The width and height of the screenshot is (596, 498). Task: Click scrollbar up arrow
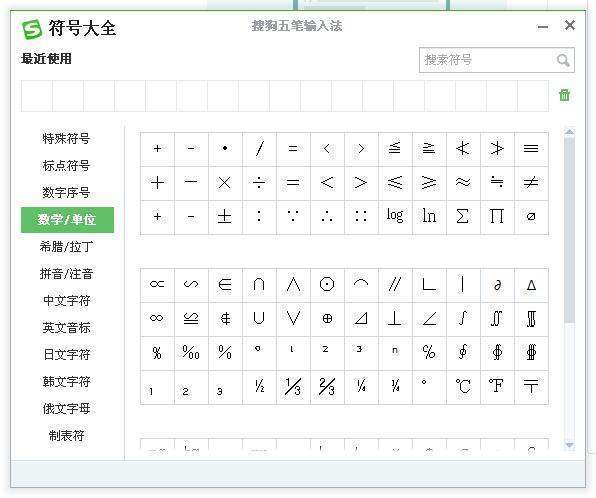tap(569, 132)
